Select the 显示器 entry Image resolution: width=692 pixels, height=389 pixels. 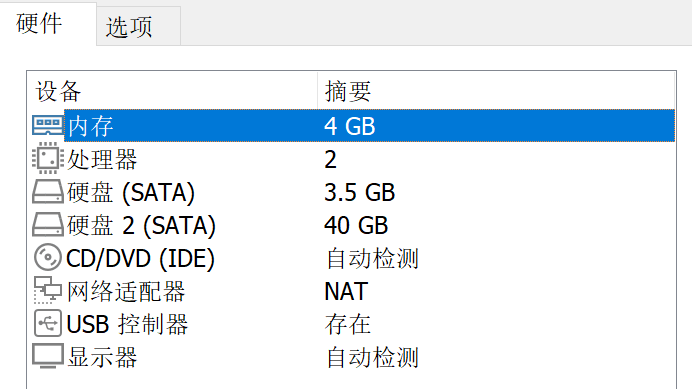[x=354, y=357]
